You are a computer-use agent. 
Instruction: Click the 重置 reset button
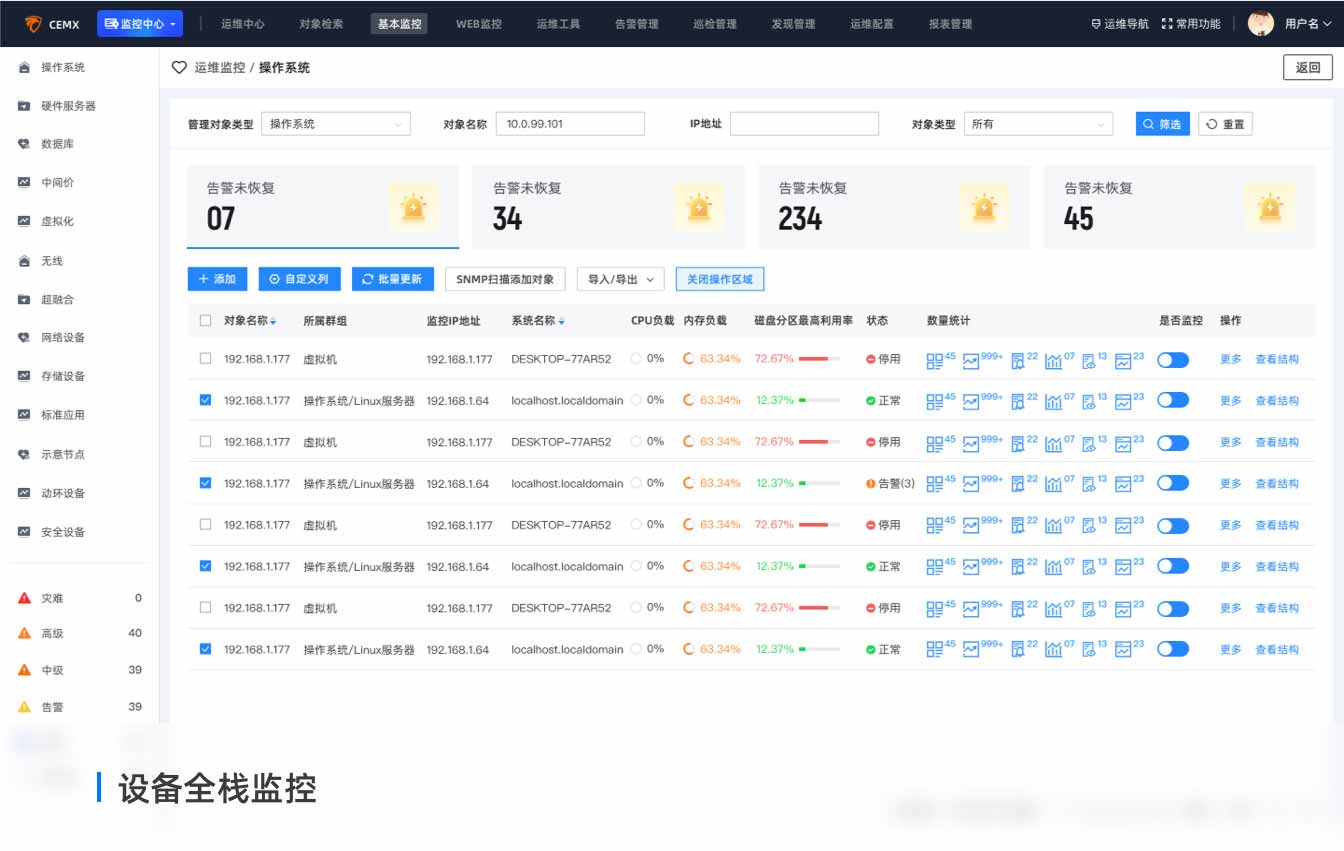(1225, 124)
